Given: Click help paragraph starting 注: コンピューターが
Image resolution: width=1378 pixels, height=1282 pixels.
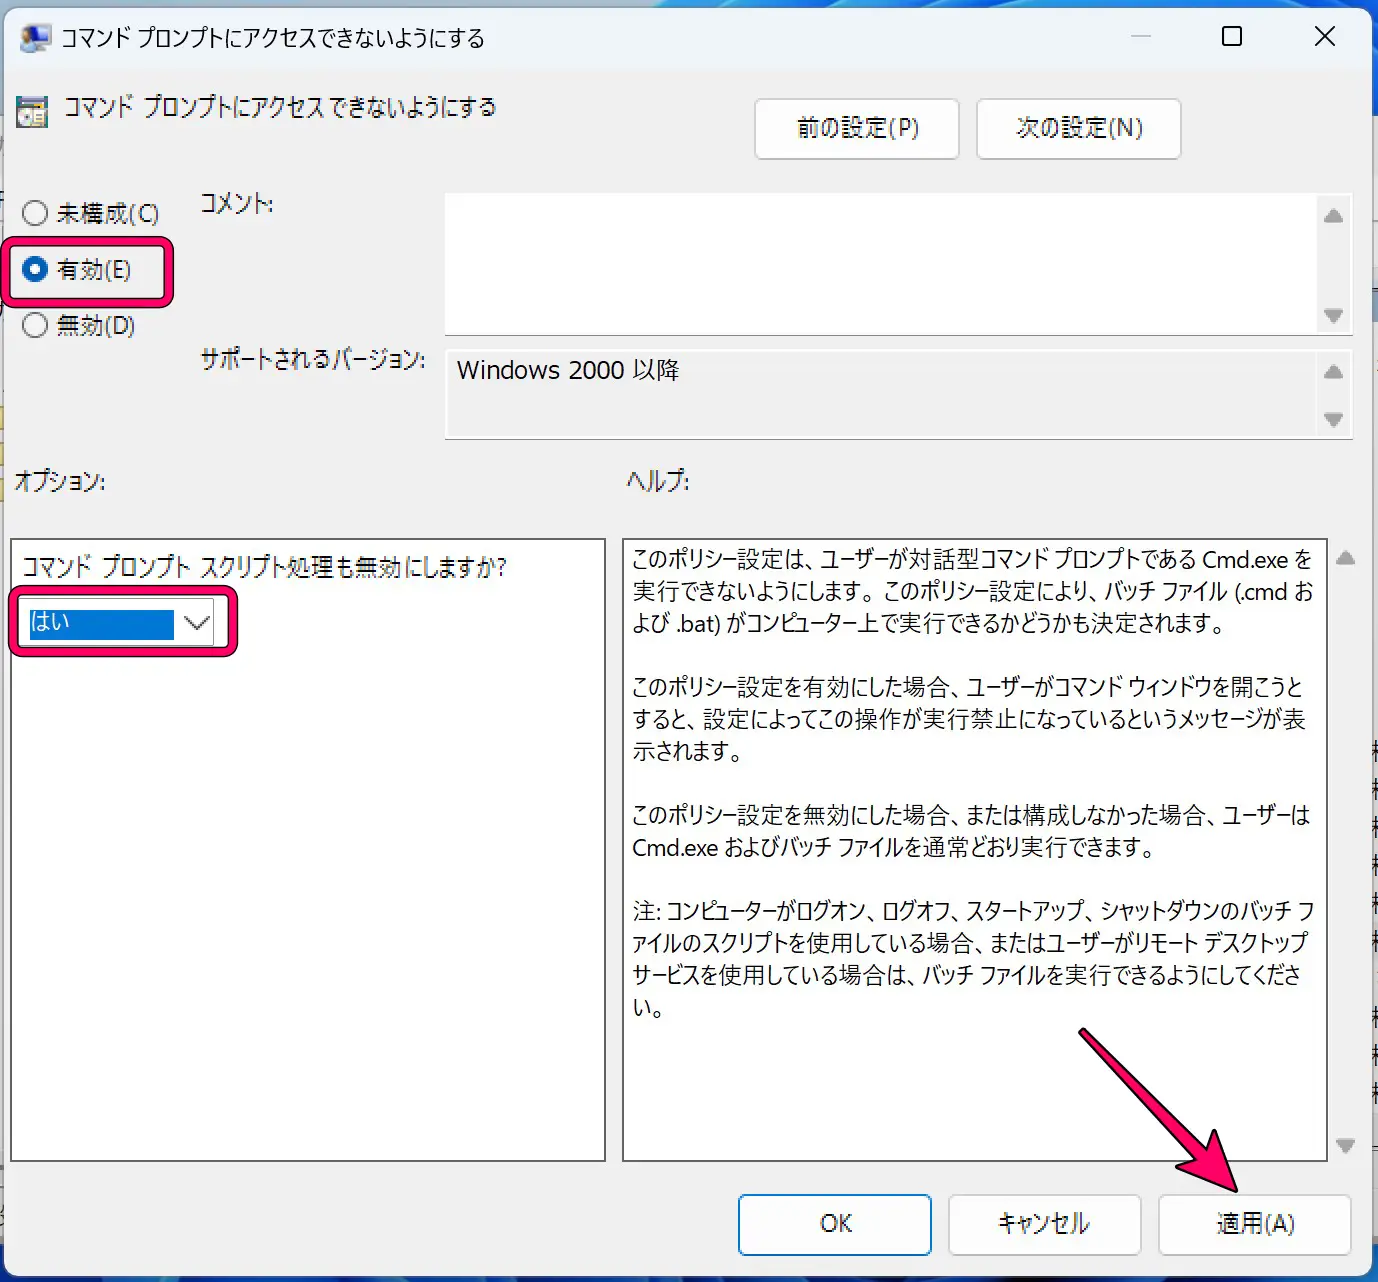Looking at the screenshot, I should tap(972, 959).
